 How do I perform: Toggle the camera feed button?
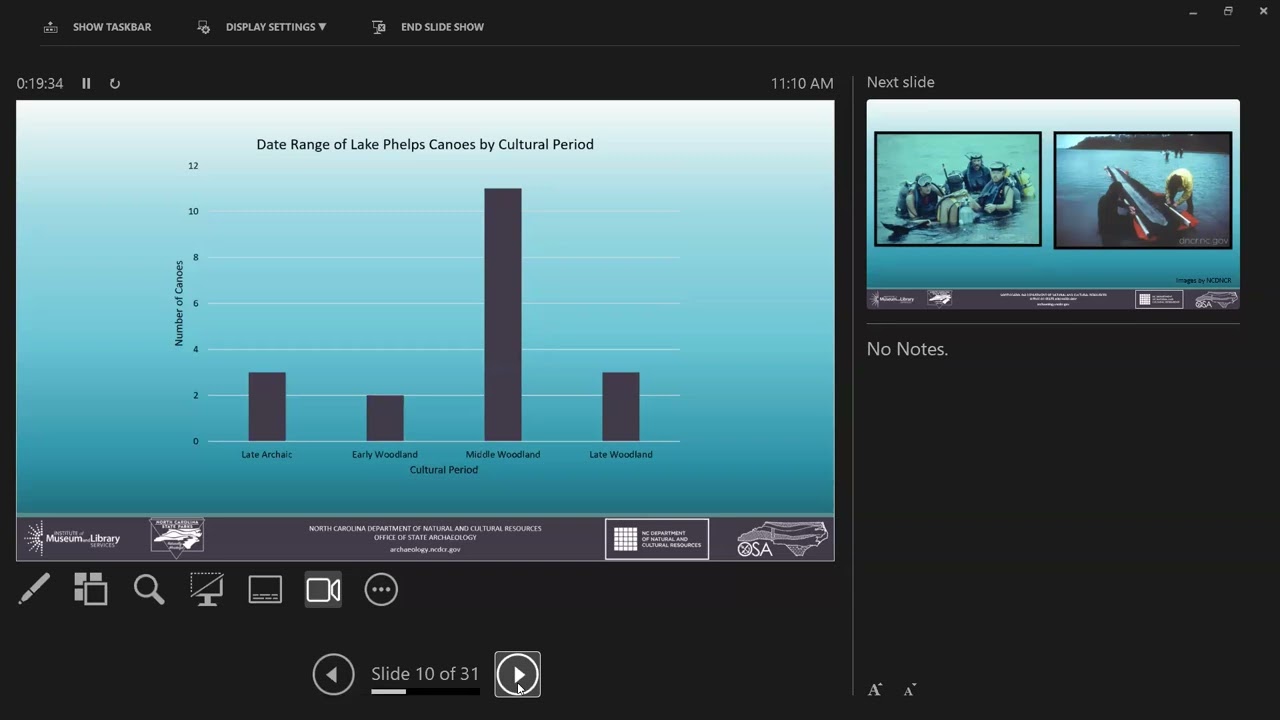(323, 589)
